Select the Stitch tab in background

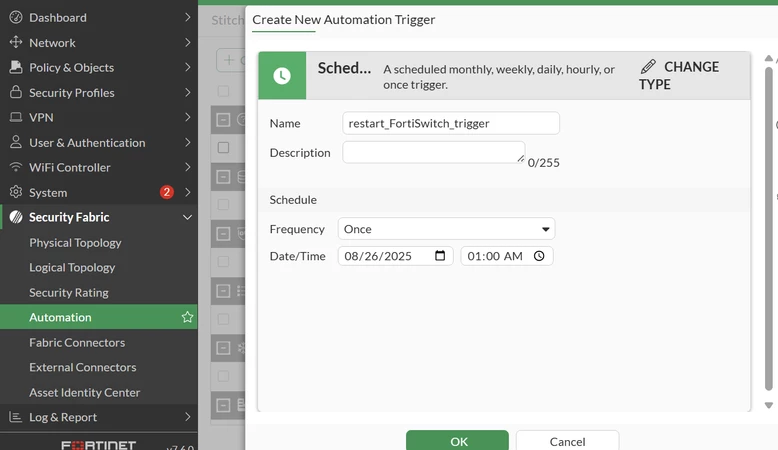[x=228, y=20]
